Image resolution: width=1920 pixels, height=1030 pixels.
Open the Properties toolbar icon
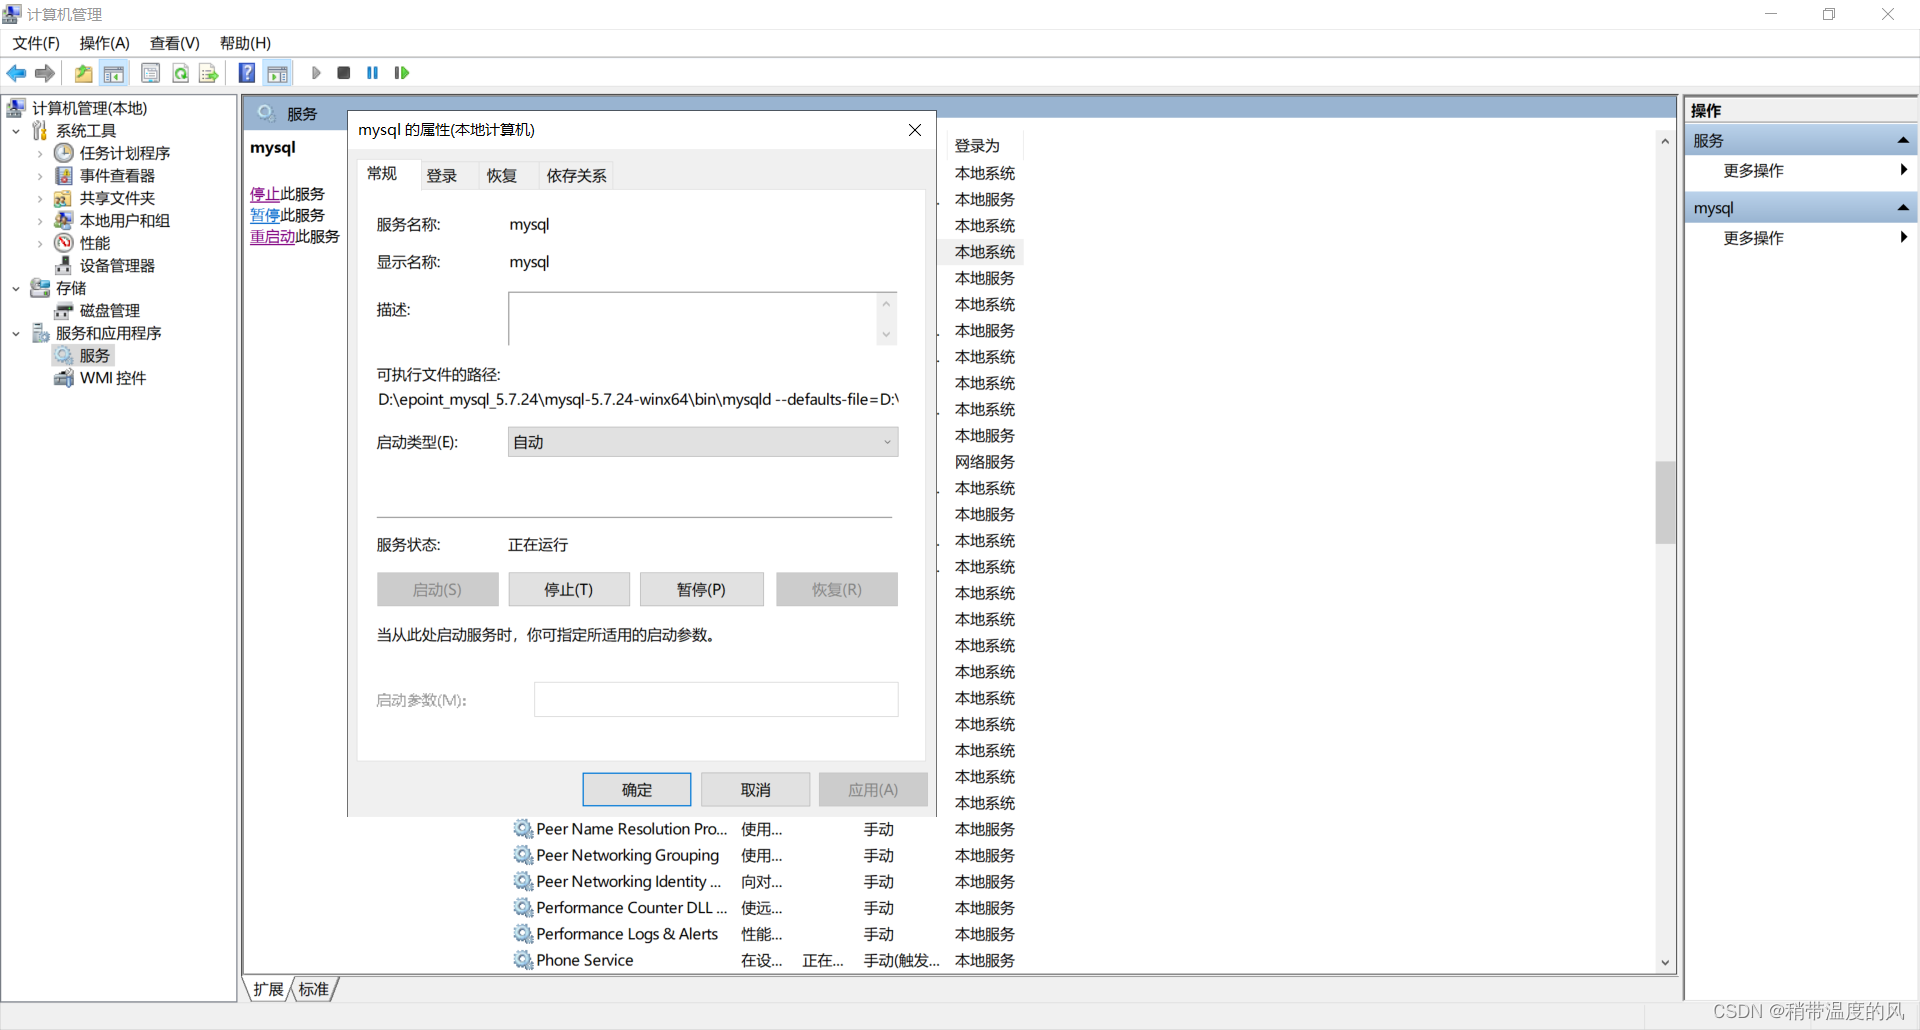click(x=150, y=73)
